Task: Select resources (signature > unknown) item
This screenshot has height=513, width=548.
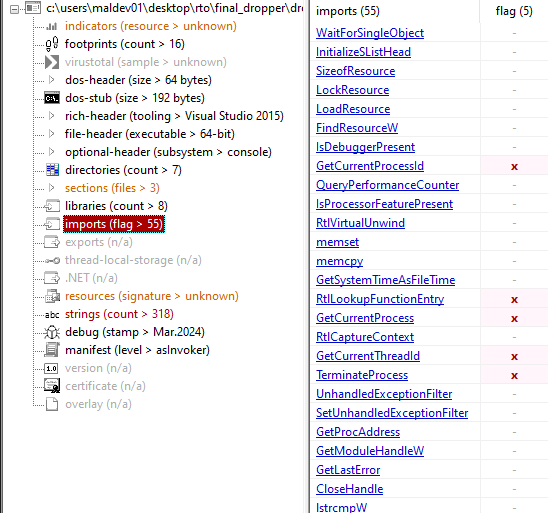Action: 152,296
